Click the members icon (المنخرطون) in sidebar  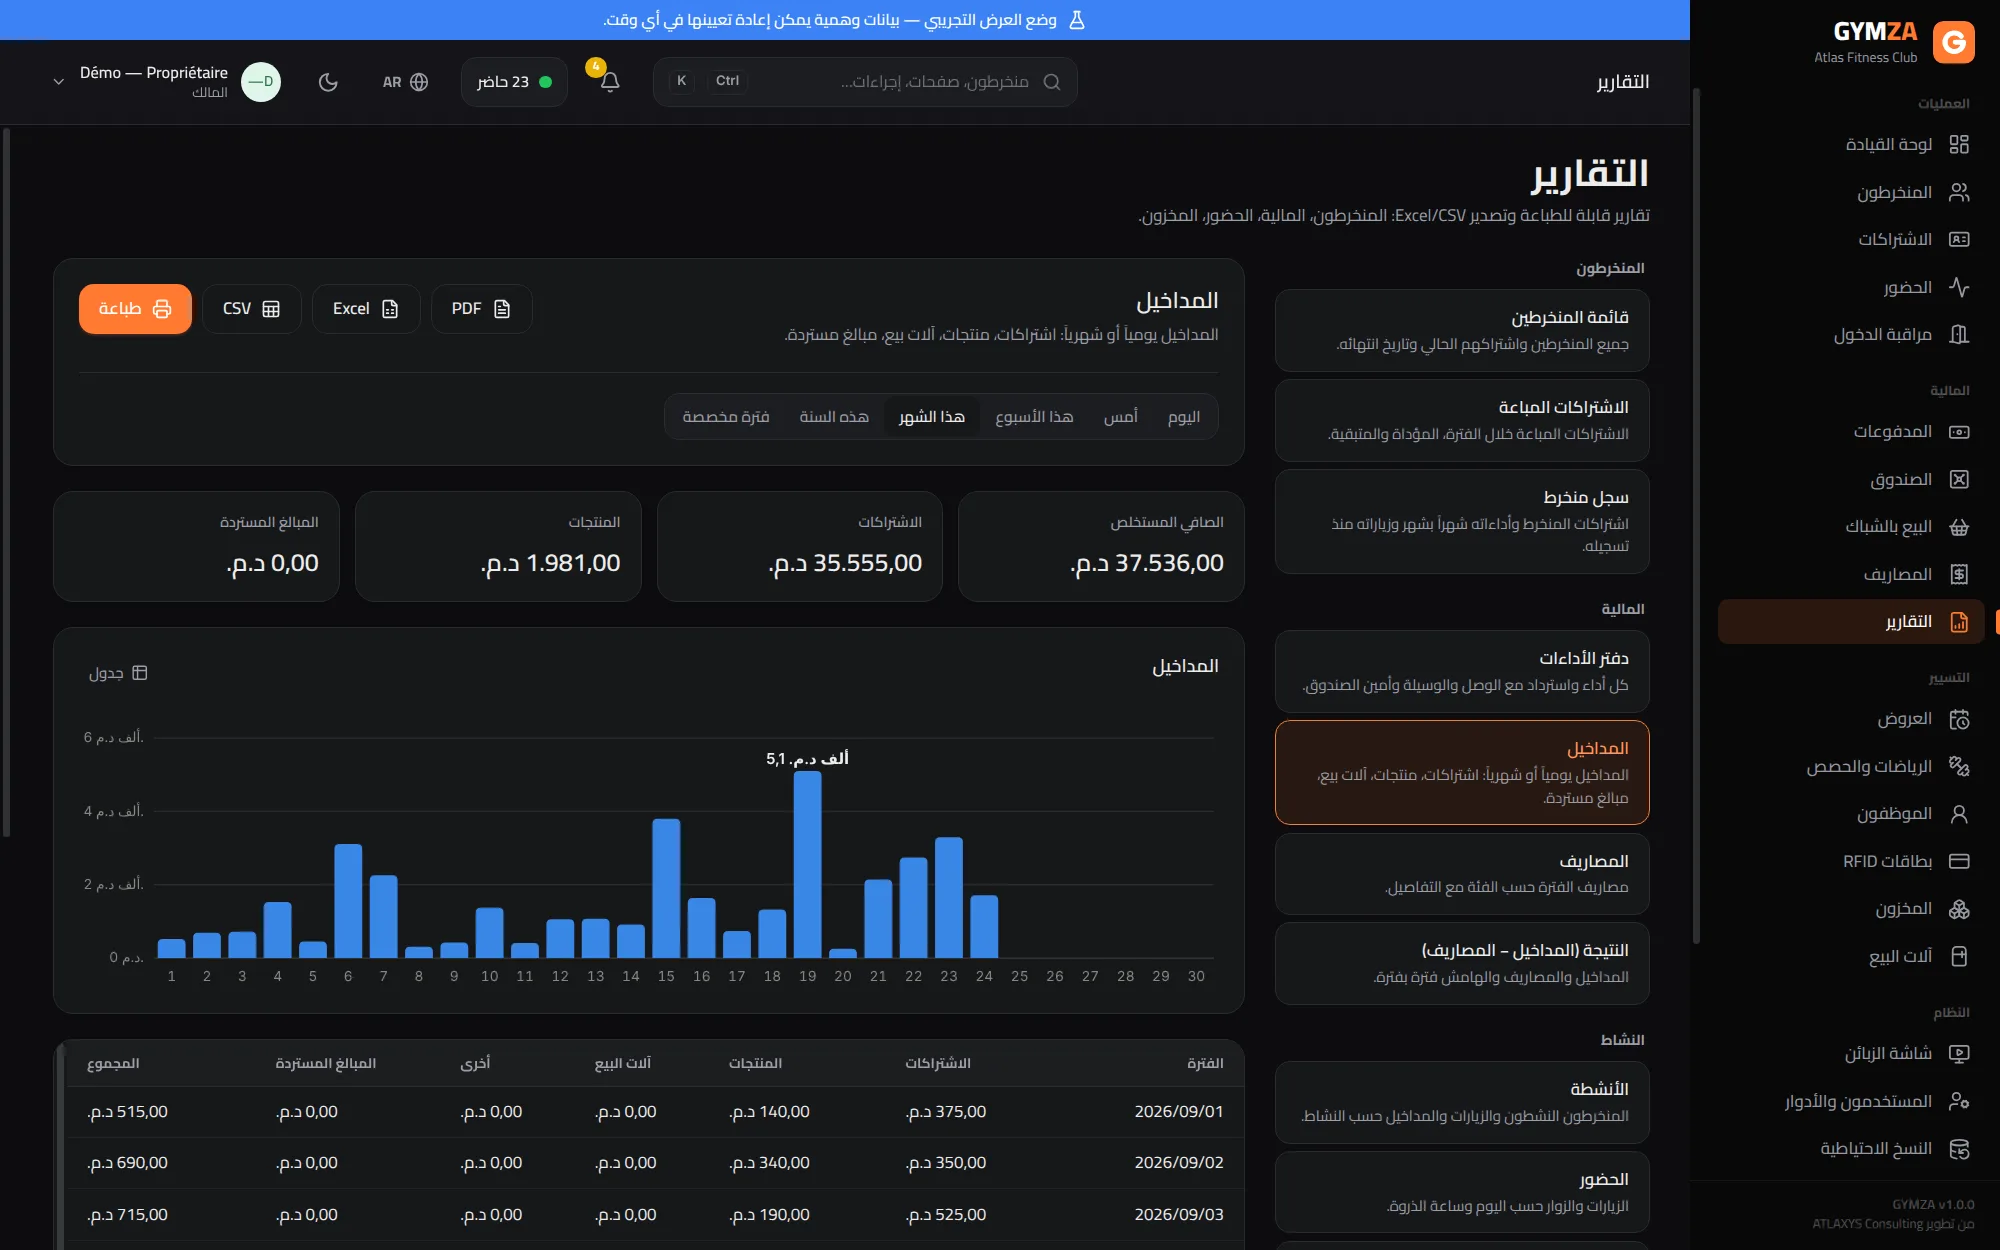click(x=1959, y=192)
